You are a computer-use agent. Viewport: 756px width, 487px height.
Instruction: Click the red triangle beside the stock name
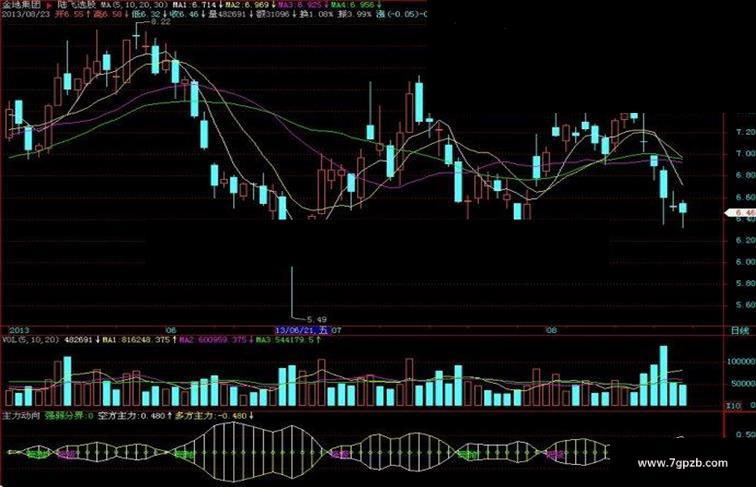pyautogui.click(x=49, y=5)
